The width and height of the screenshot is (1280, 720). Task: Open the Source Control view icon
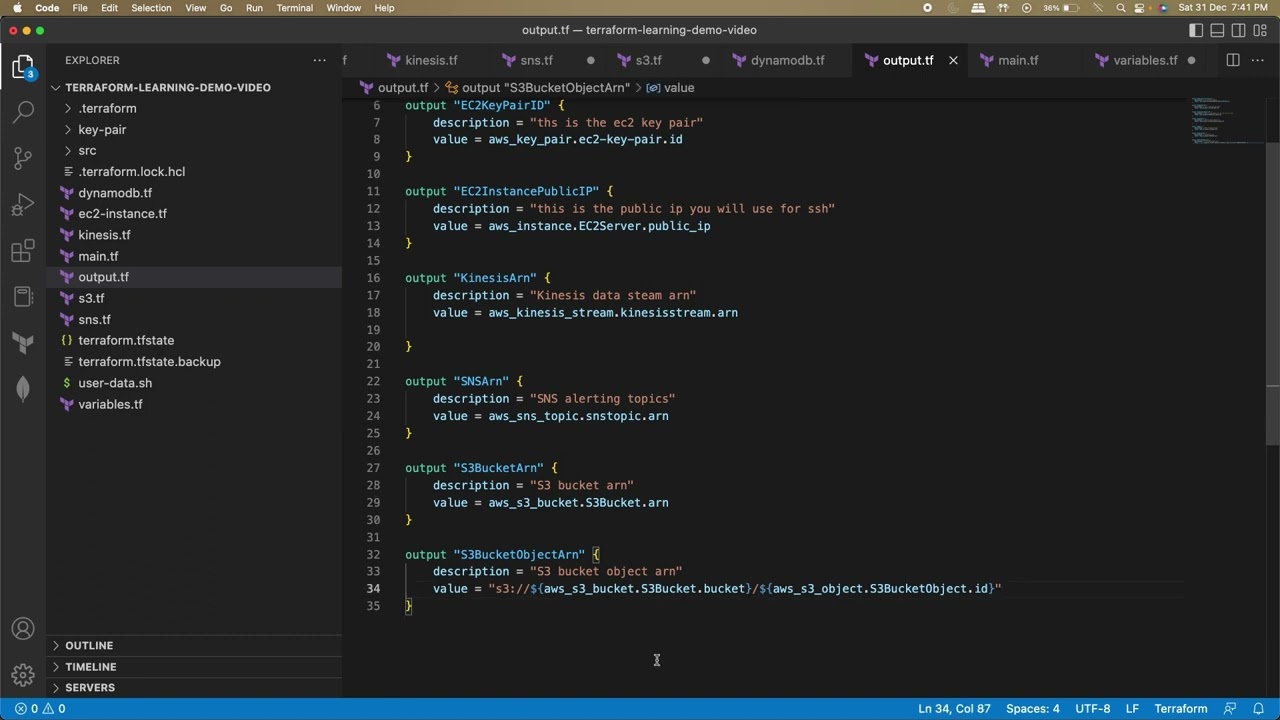[23, 158]
